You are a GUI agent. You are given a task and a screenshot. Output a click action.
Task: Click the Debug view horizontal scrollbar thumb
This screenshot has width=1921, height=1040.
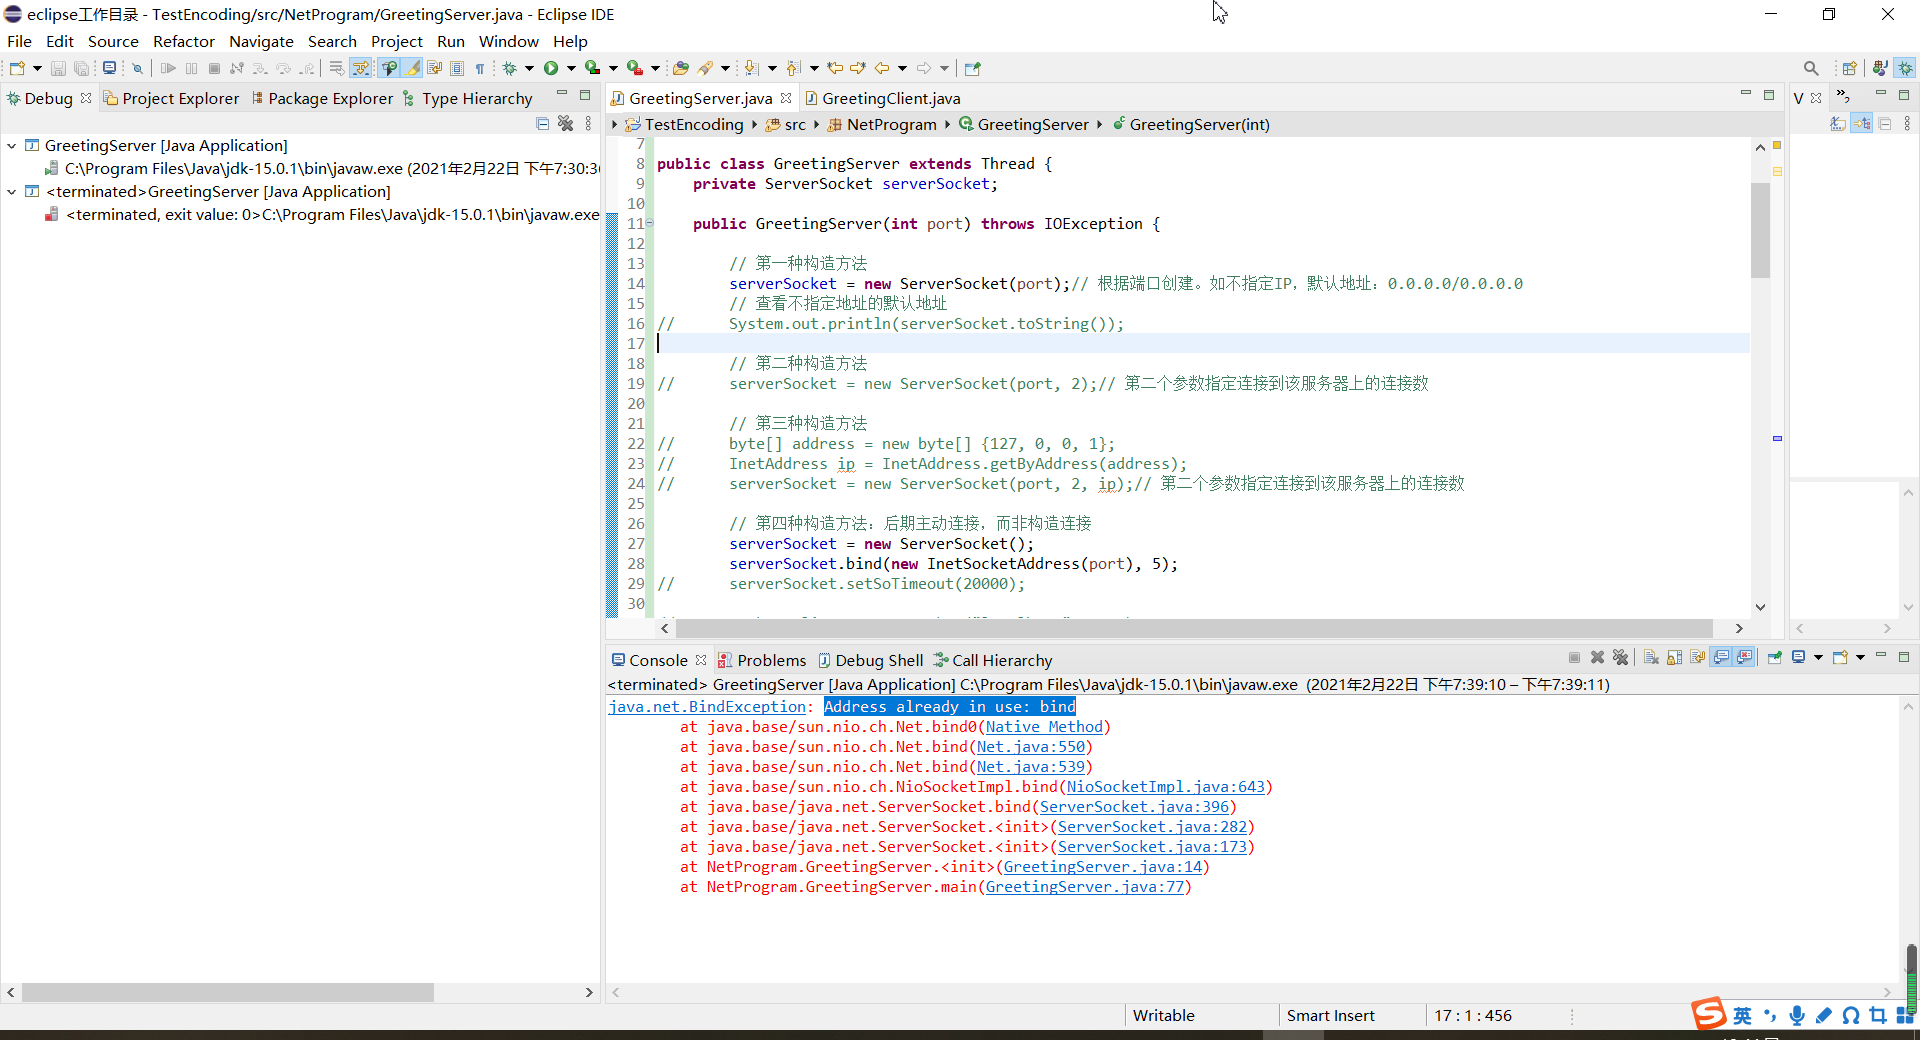(x=228, y=992)
